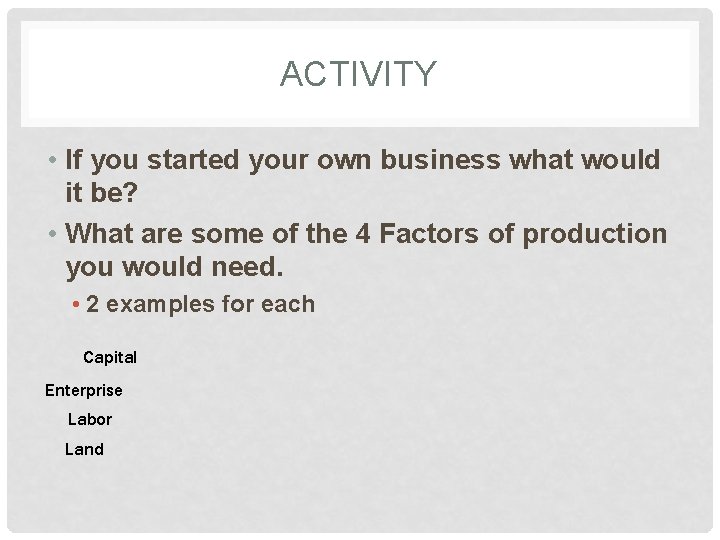The height and width of the screenshot is (540, 720).
Task: Click the 'you would need.' text line
Action: [174, 268]
